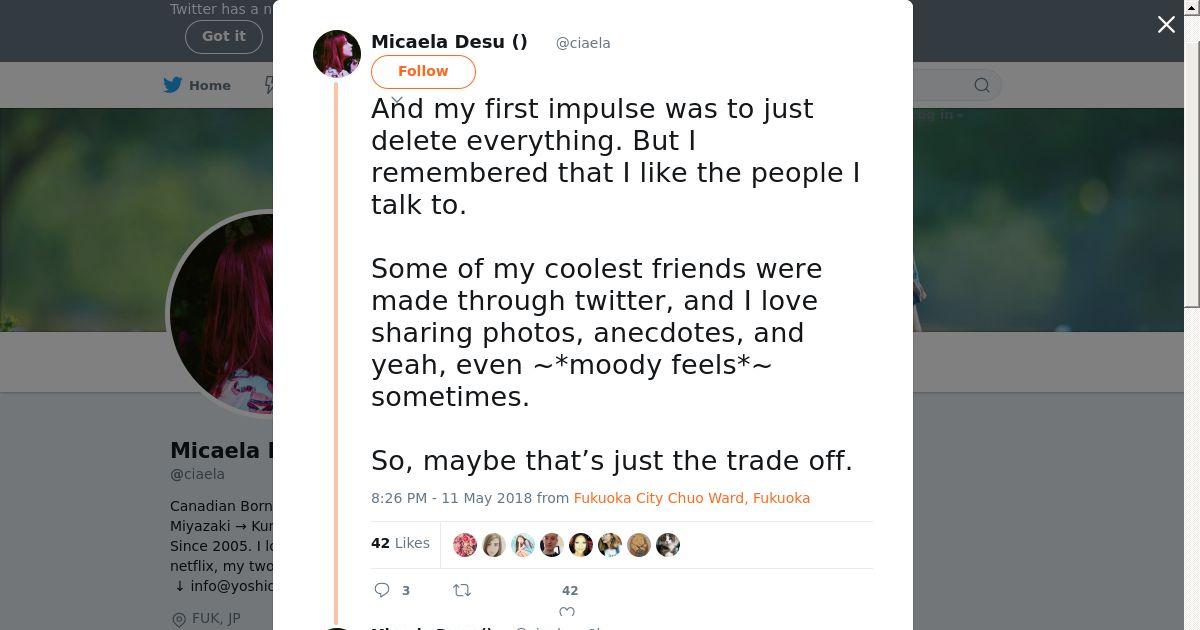View the 42 Likes list
1200x630 pixels.
[x=400, y=543]
